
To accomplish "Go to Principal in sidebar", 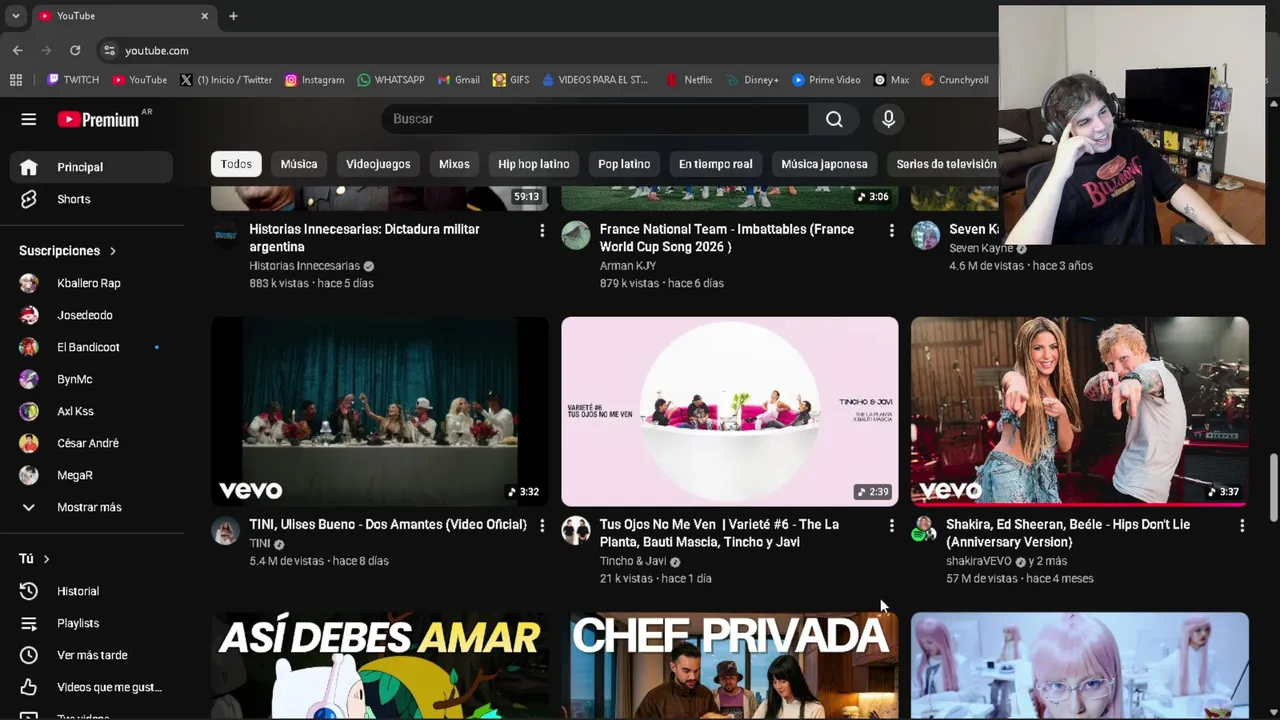I will (x=92, y=167).
